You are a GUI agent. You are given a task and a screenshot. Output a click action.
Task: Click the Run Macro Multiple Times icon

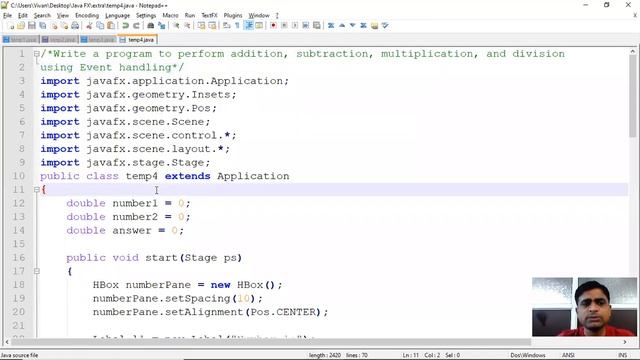click(x=305, y=26)
